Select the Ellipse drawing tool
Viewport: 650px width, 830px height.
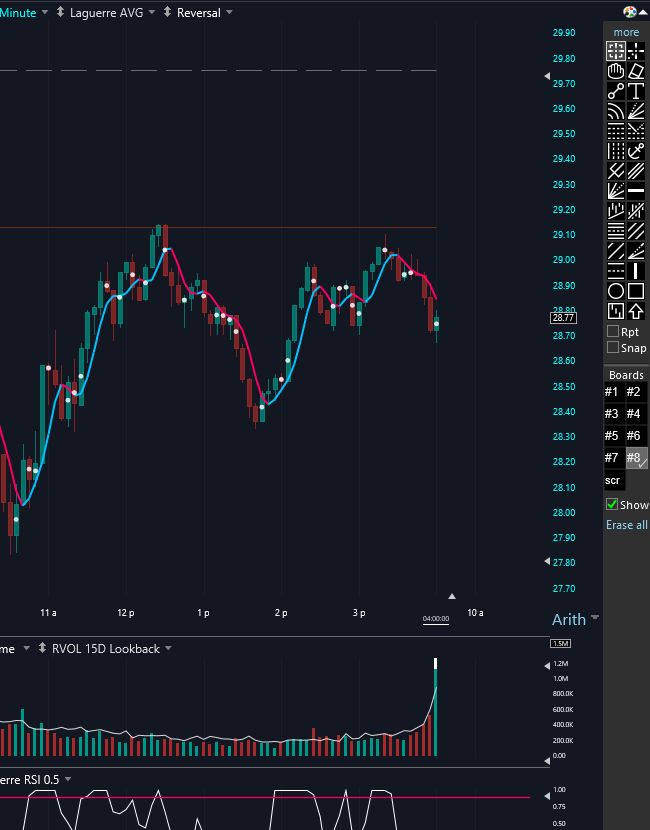pyautogui.click(x=614, y=290)
